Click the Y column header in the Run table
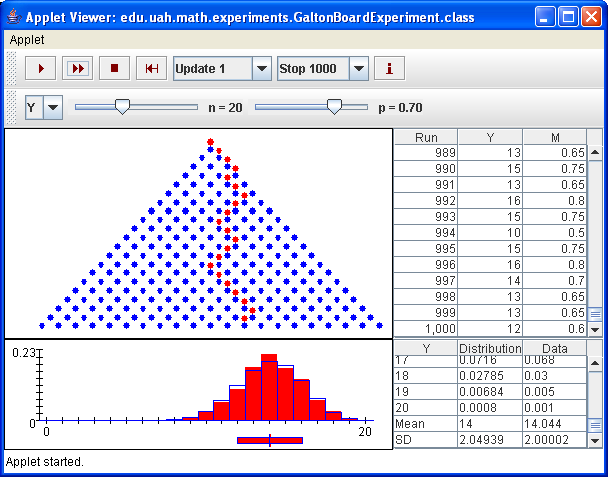Screen dimensions: 608x477 click(x=490, y=137)
